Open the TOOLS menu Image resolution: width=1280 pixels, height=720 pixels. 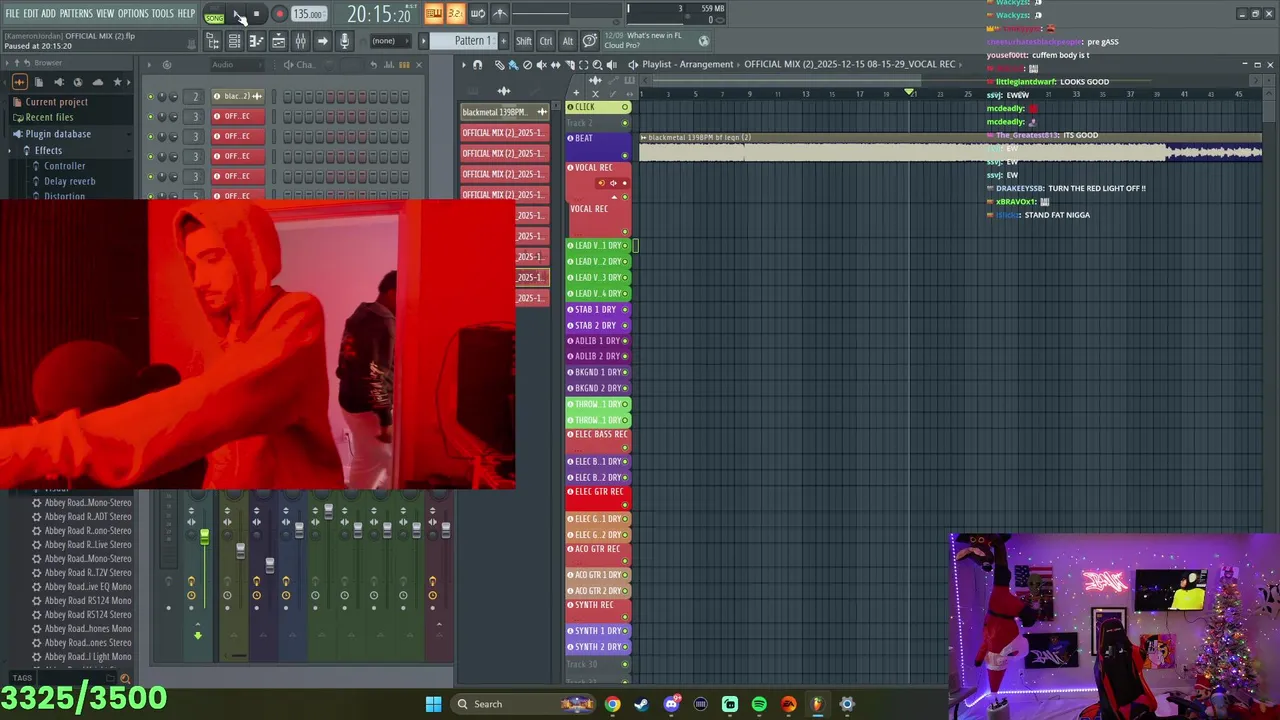[162, 13]
